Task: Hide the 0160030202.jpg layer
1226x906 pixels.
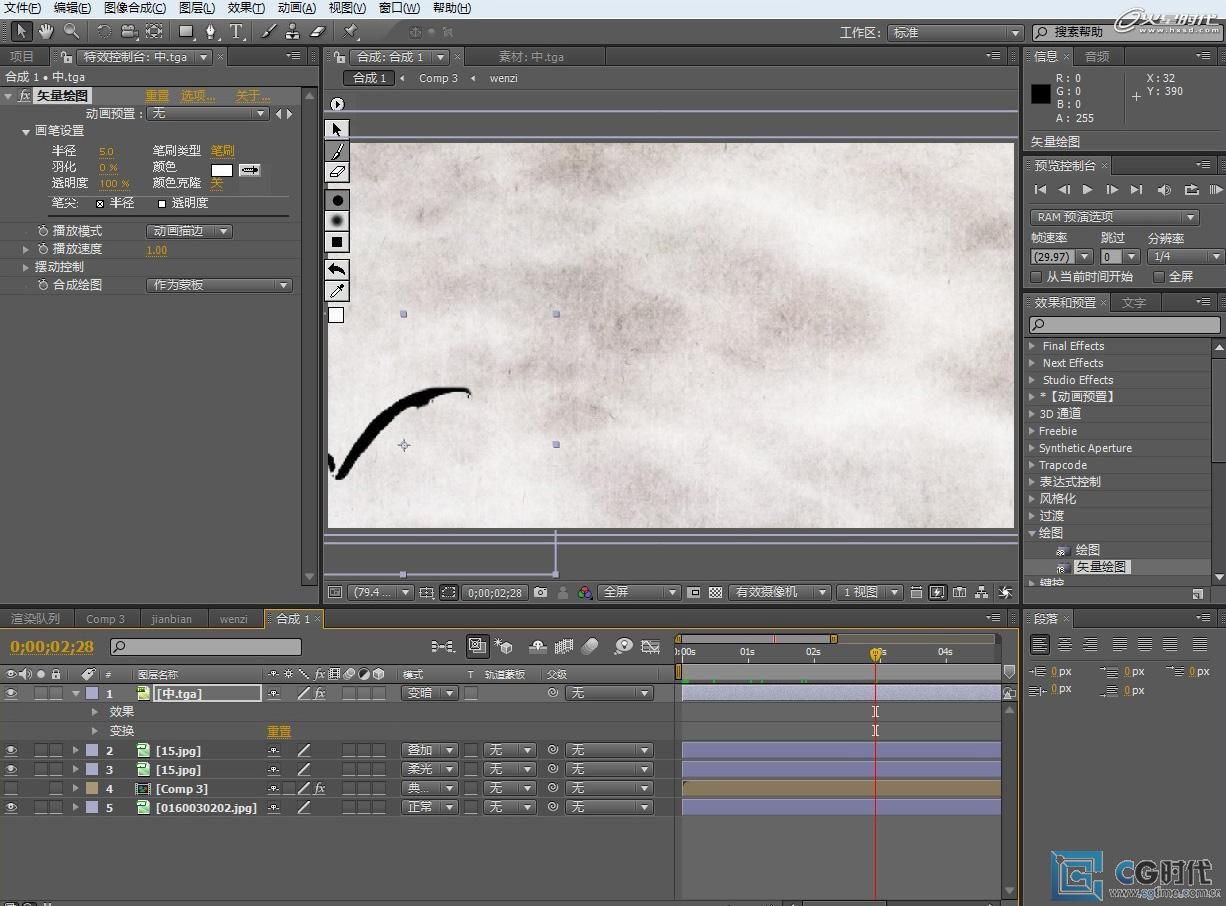Action: coord(11,807)
